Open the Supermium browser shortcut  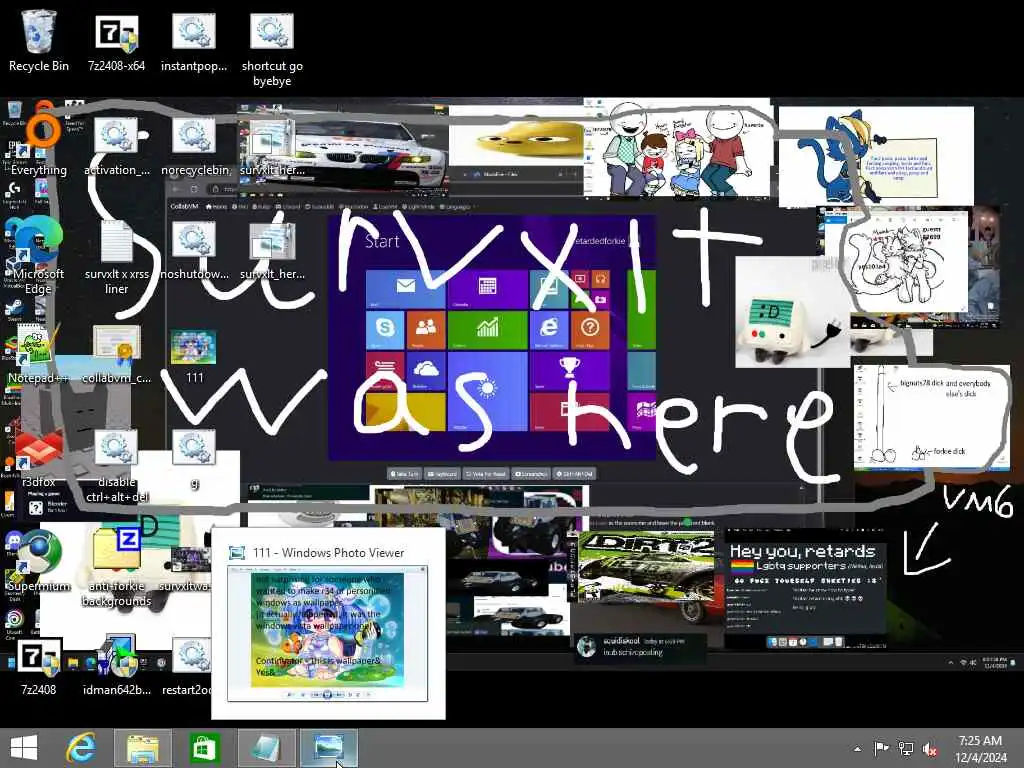39,560
